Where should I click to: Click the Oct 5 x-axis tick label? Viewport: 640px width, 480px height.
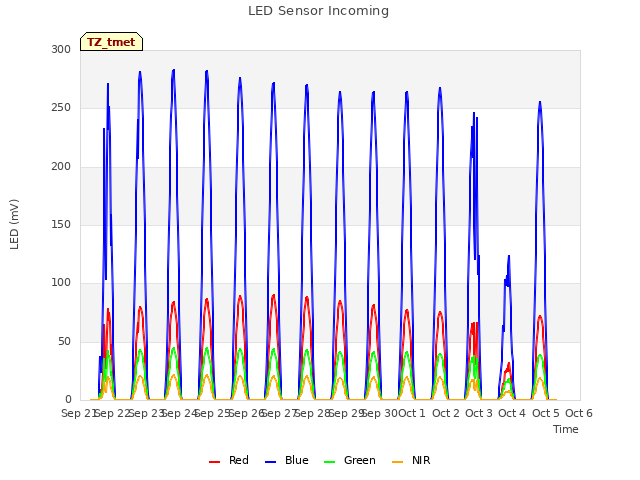[546, 413]
